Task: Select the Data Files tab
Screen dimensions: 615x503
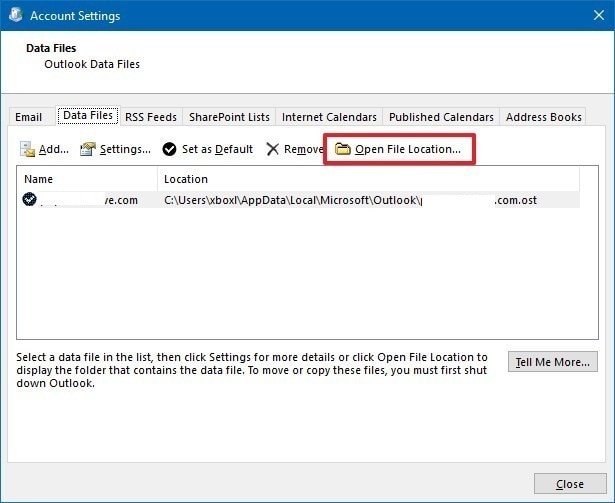Action: tap(88, 116)
